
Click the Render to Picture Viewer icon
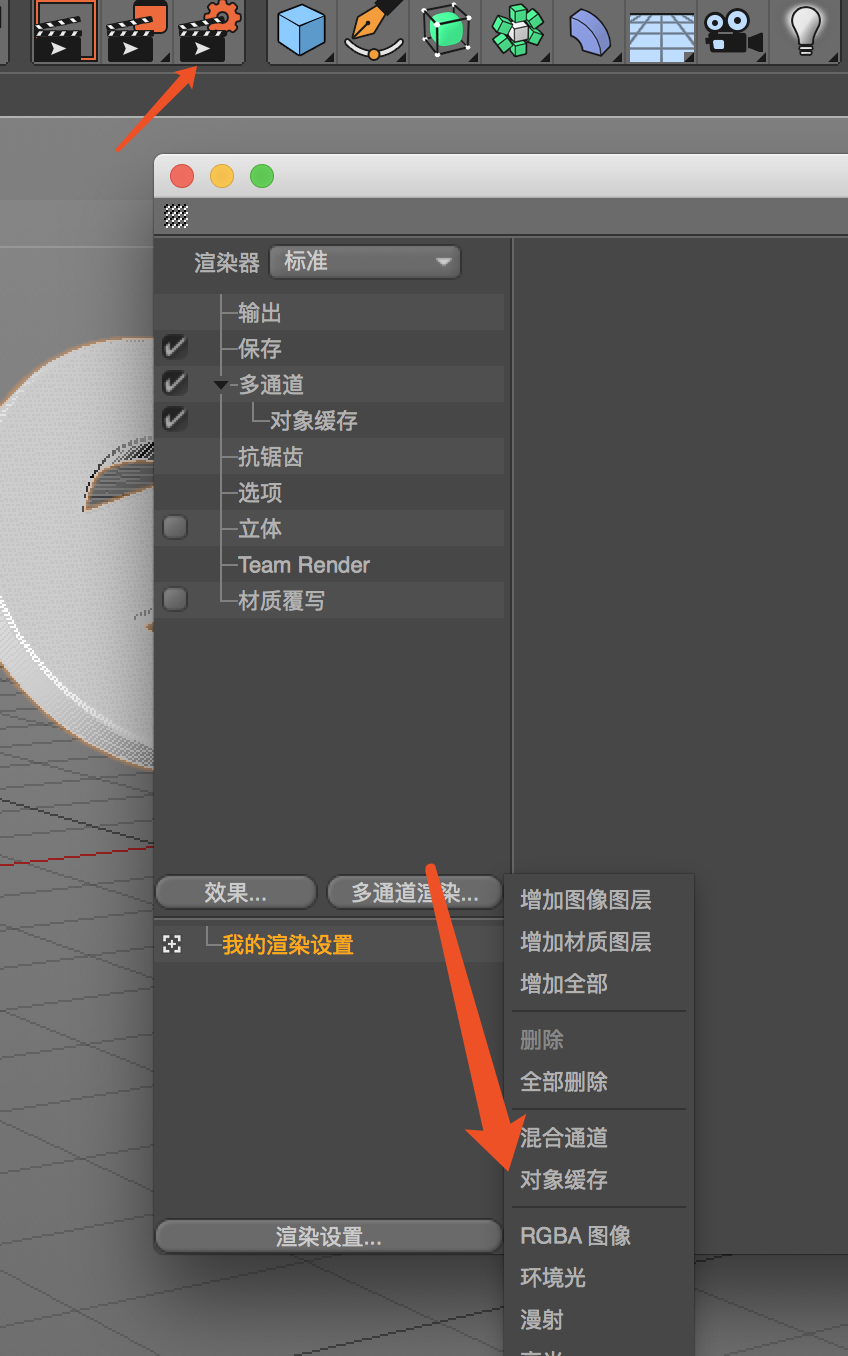point(135,32)
